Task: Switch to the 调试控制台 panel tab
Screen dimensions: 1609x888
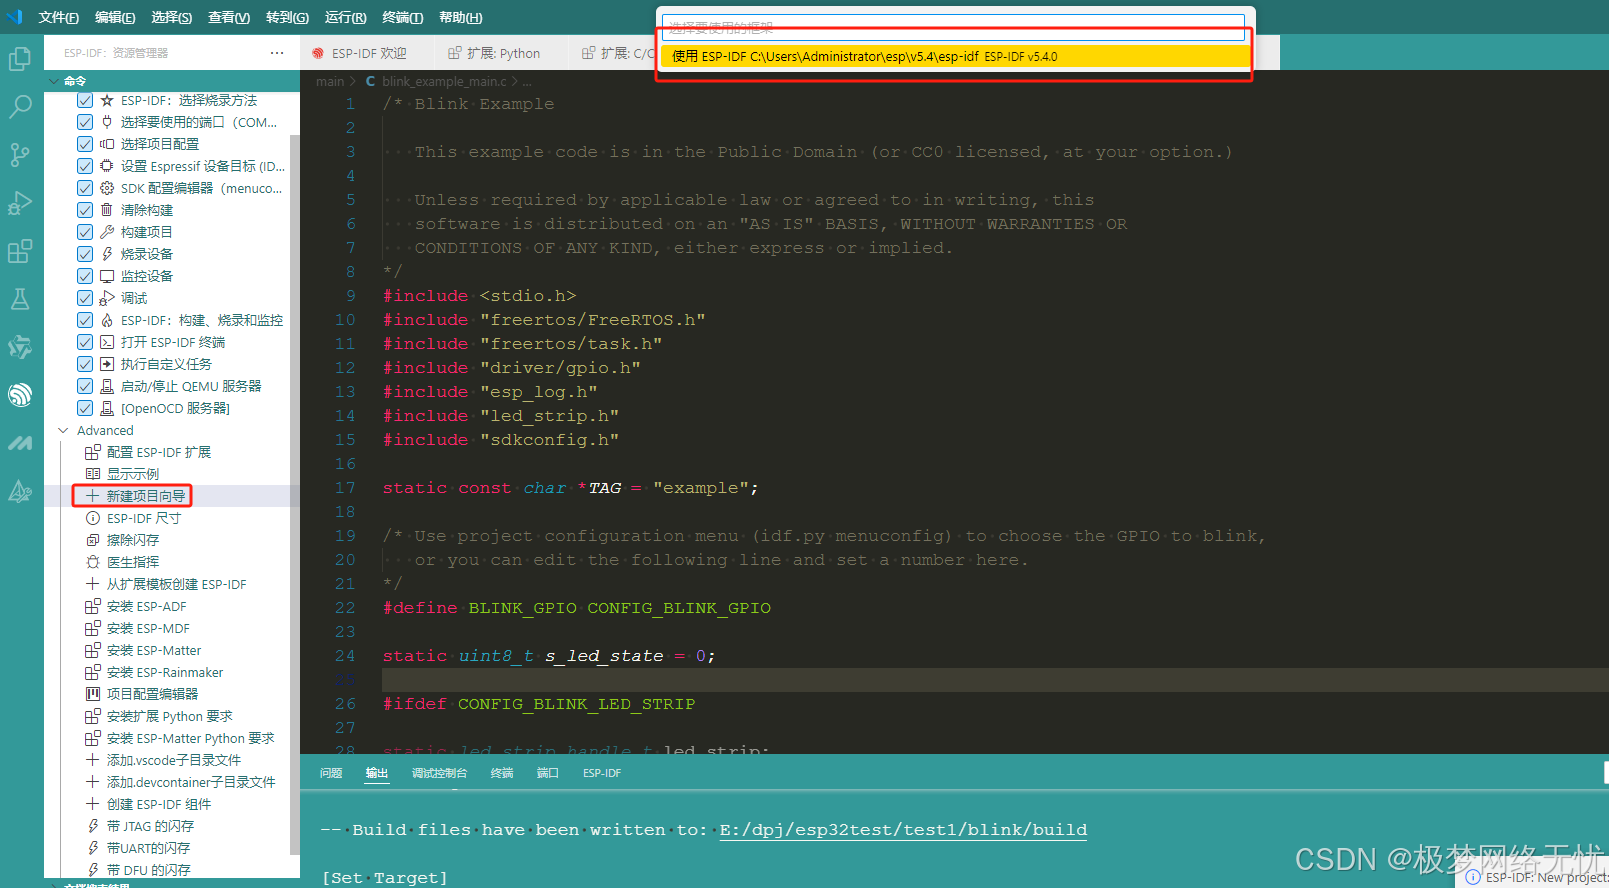Action: point(439,773)
